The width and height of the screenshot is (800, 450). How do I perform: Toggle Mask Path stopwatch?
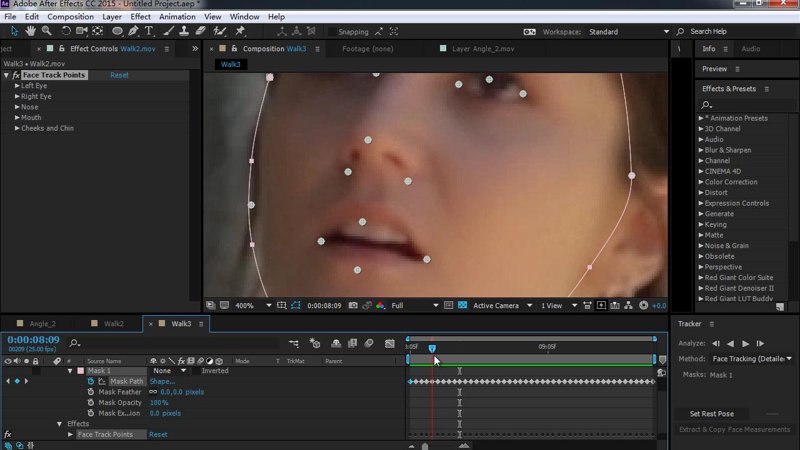point(91,381)
